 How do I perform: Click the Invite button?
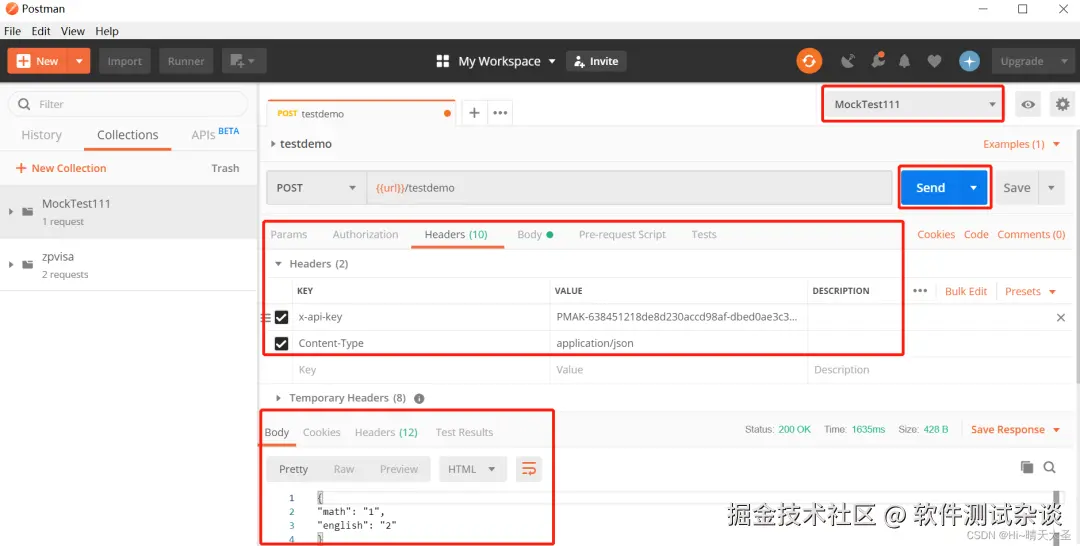(596, 61)
